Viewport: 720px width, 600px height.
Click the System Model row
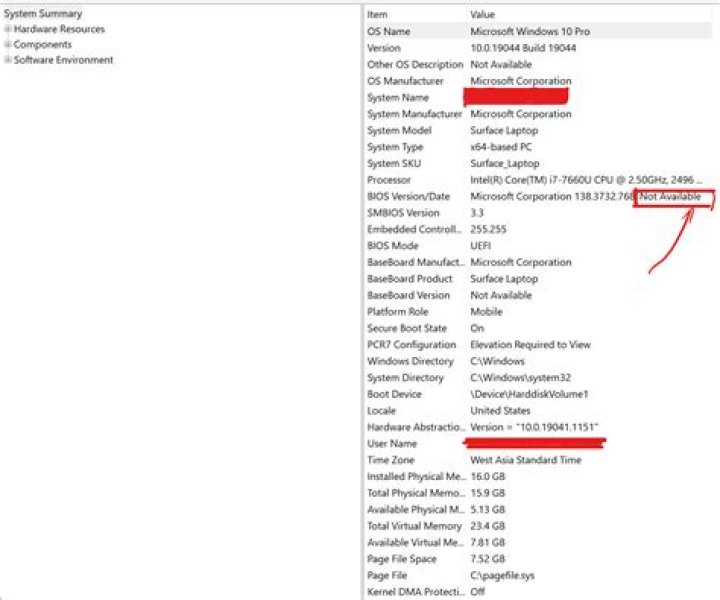[x=398, y=131]
